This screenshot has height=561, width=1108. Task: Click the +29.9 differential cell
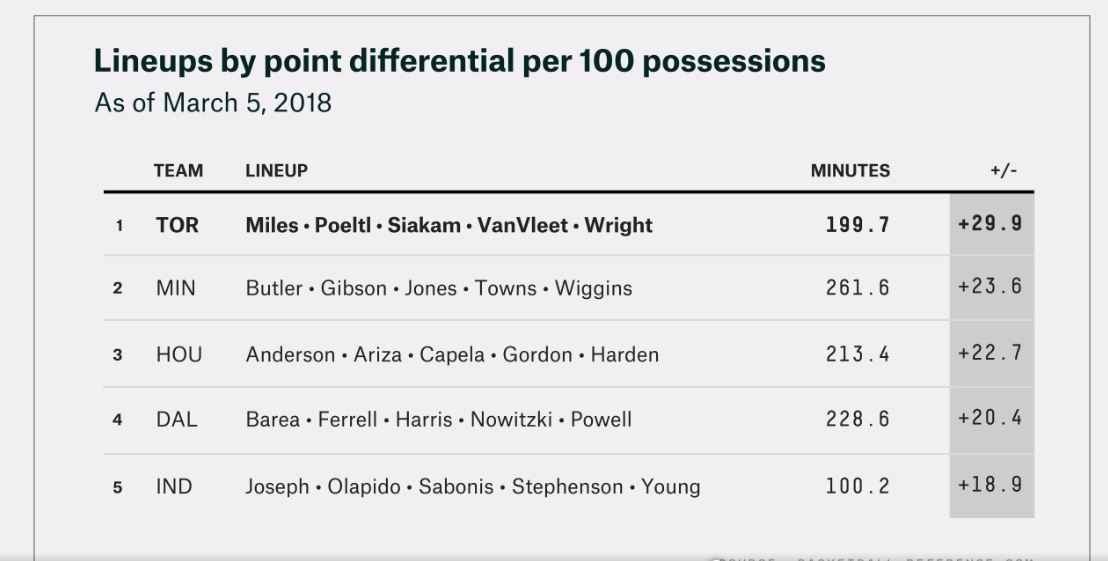tap(990, 224)
